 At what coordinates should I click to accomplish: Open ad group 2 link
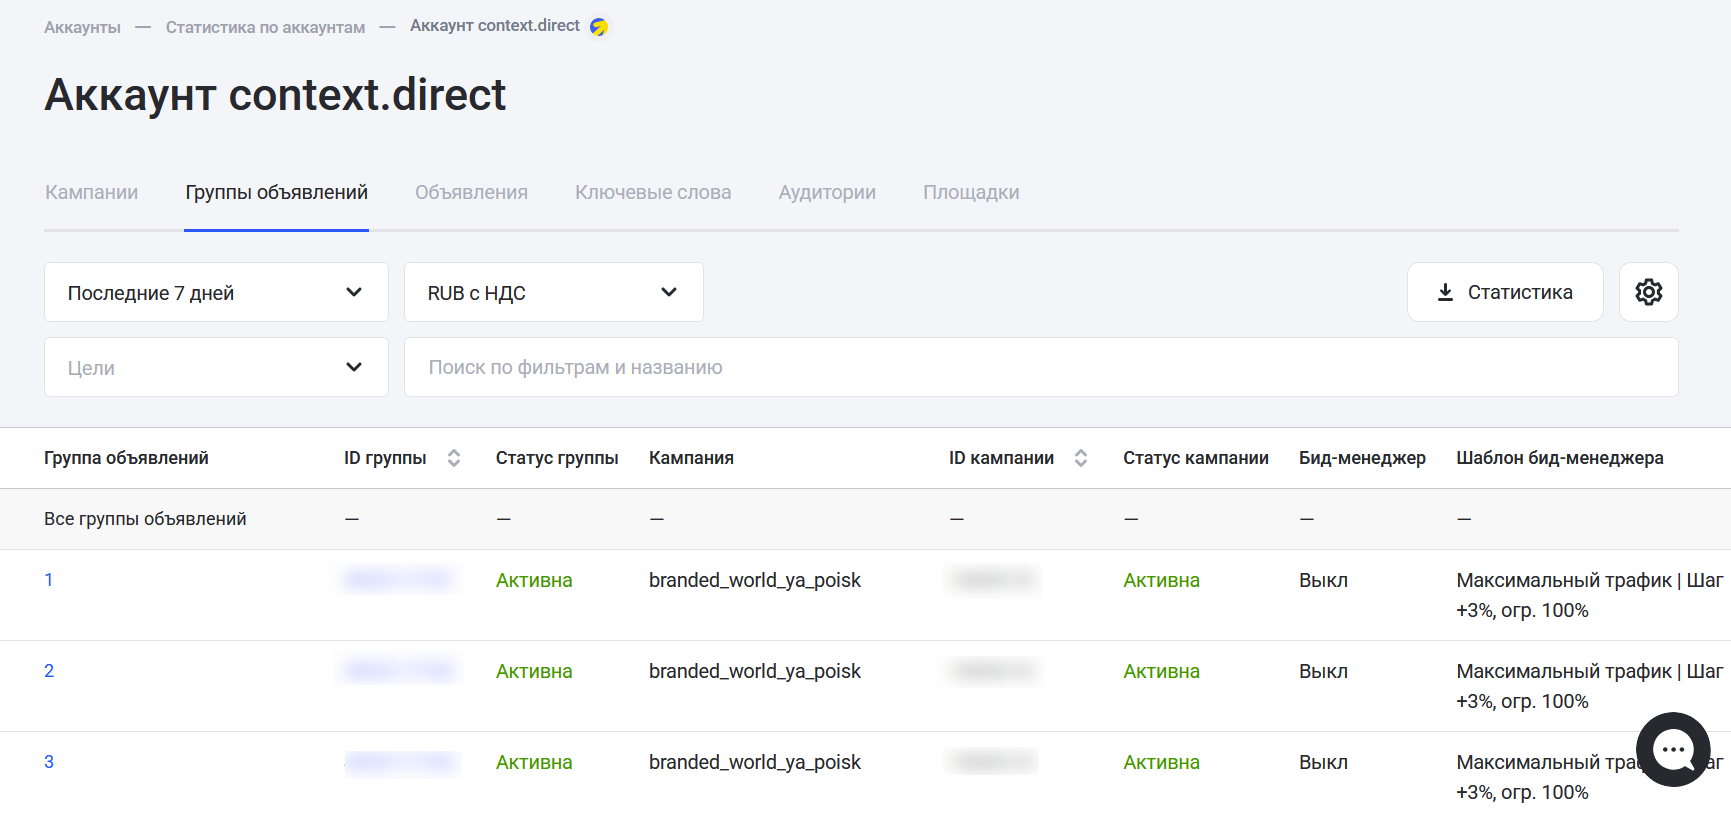[49, 671]
